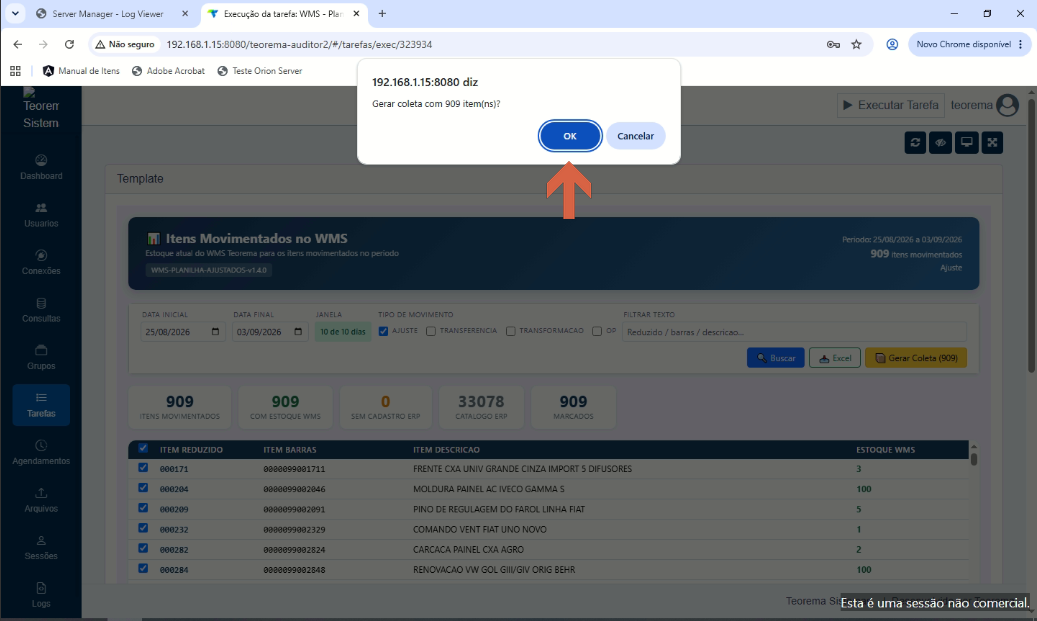The width and height of the screenshot is (1037, 621).
Task: Open the Data Inicial calendar picker
Action: pyautogui.click(x=215, y=331)
